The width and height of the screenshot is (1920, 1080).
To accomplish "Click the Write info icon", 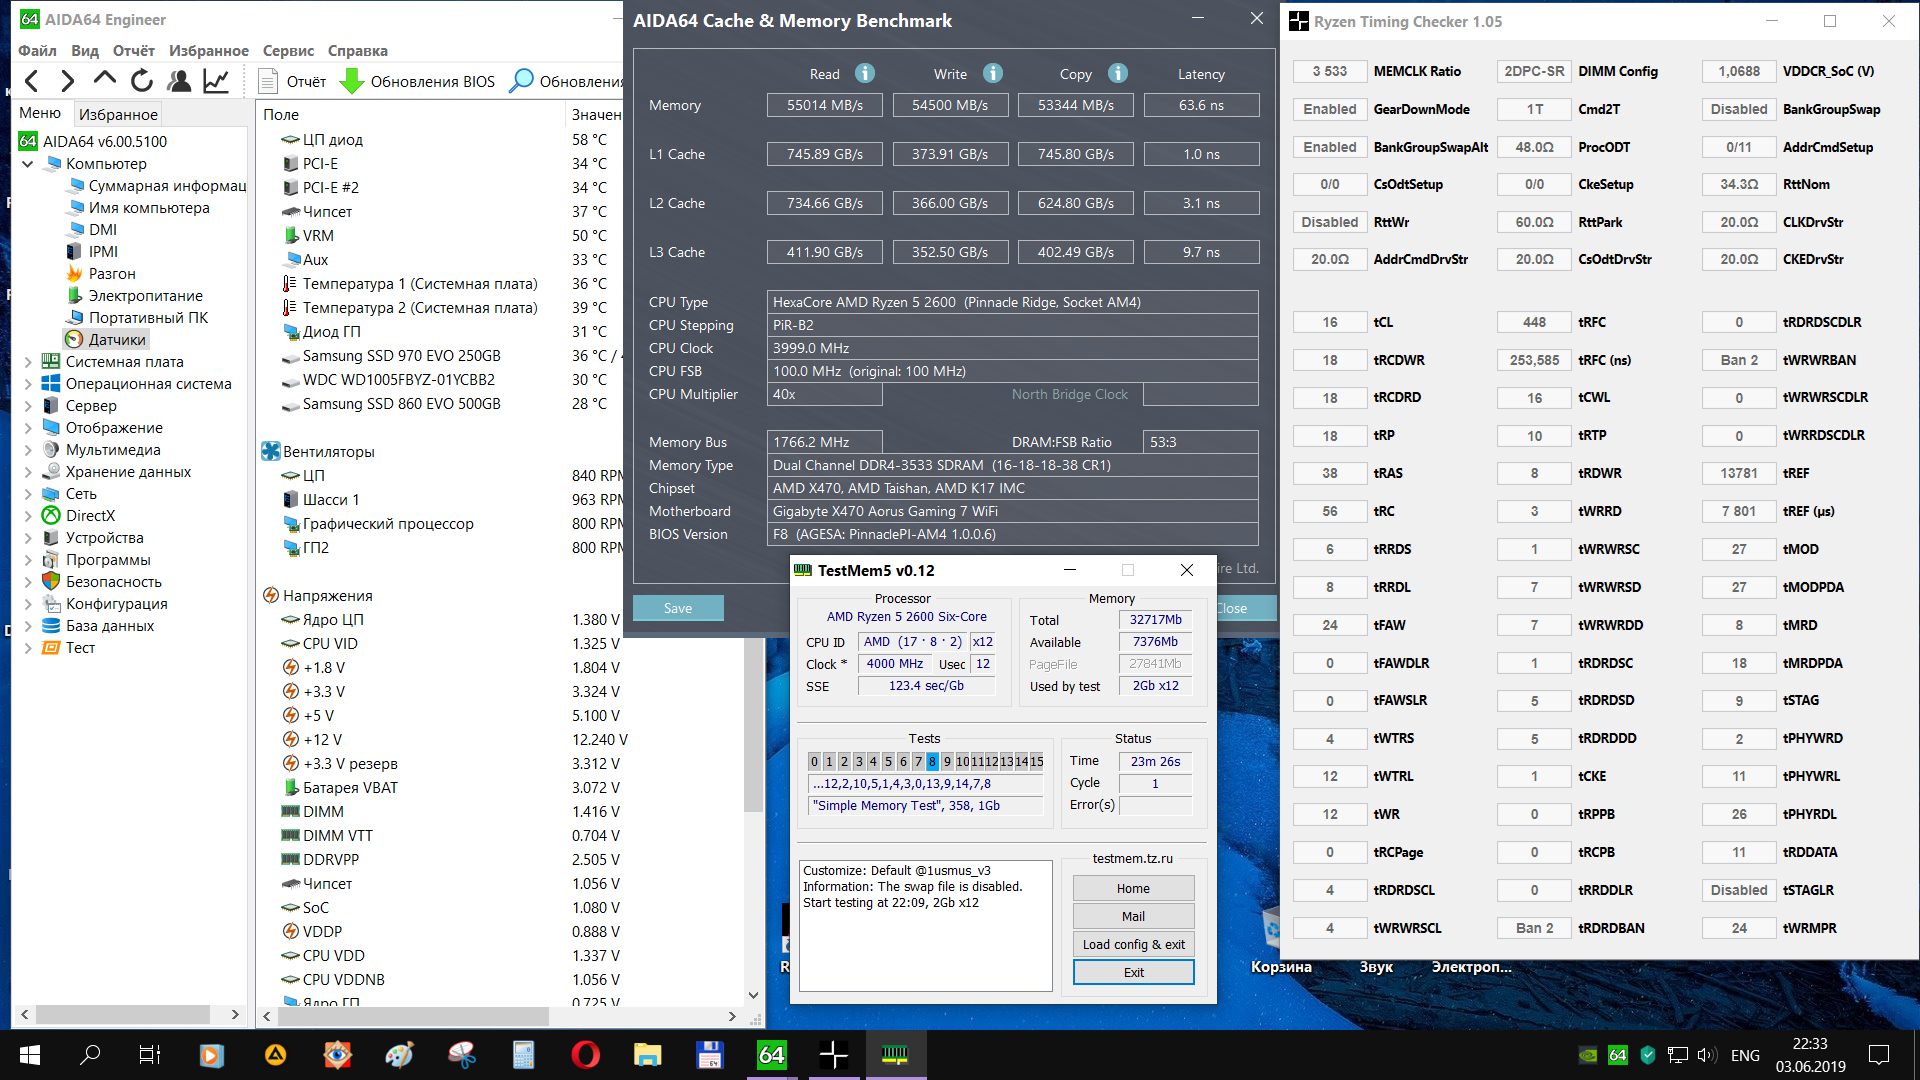I will 992,73.
